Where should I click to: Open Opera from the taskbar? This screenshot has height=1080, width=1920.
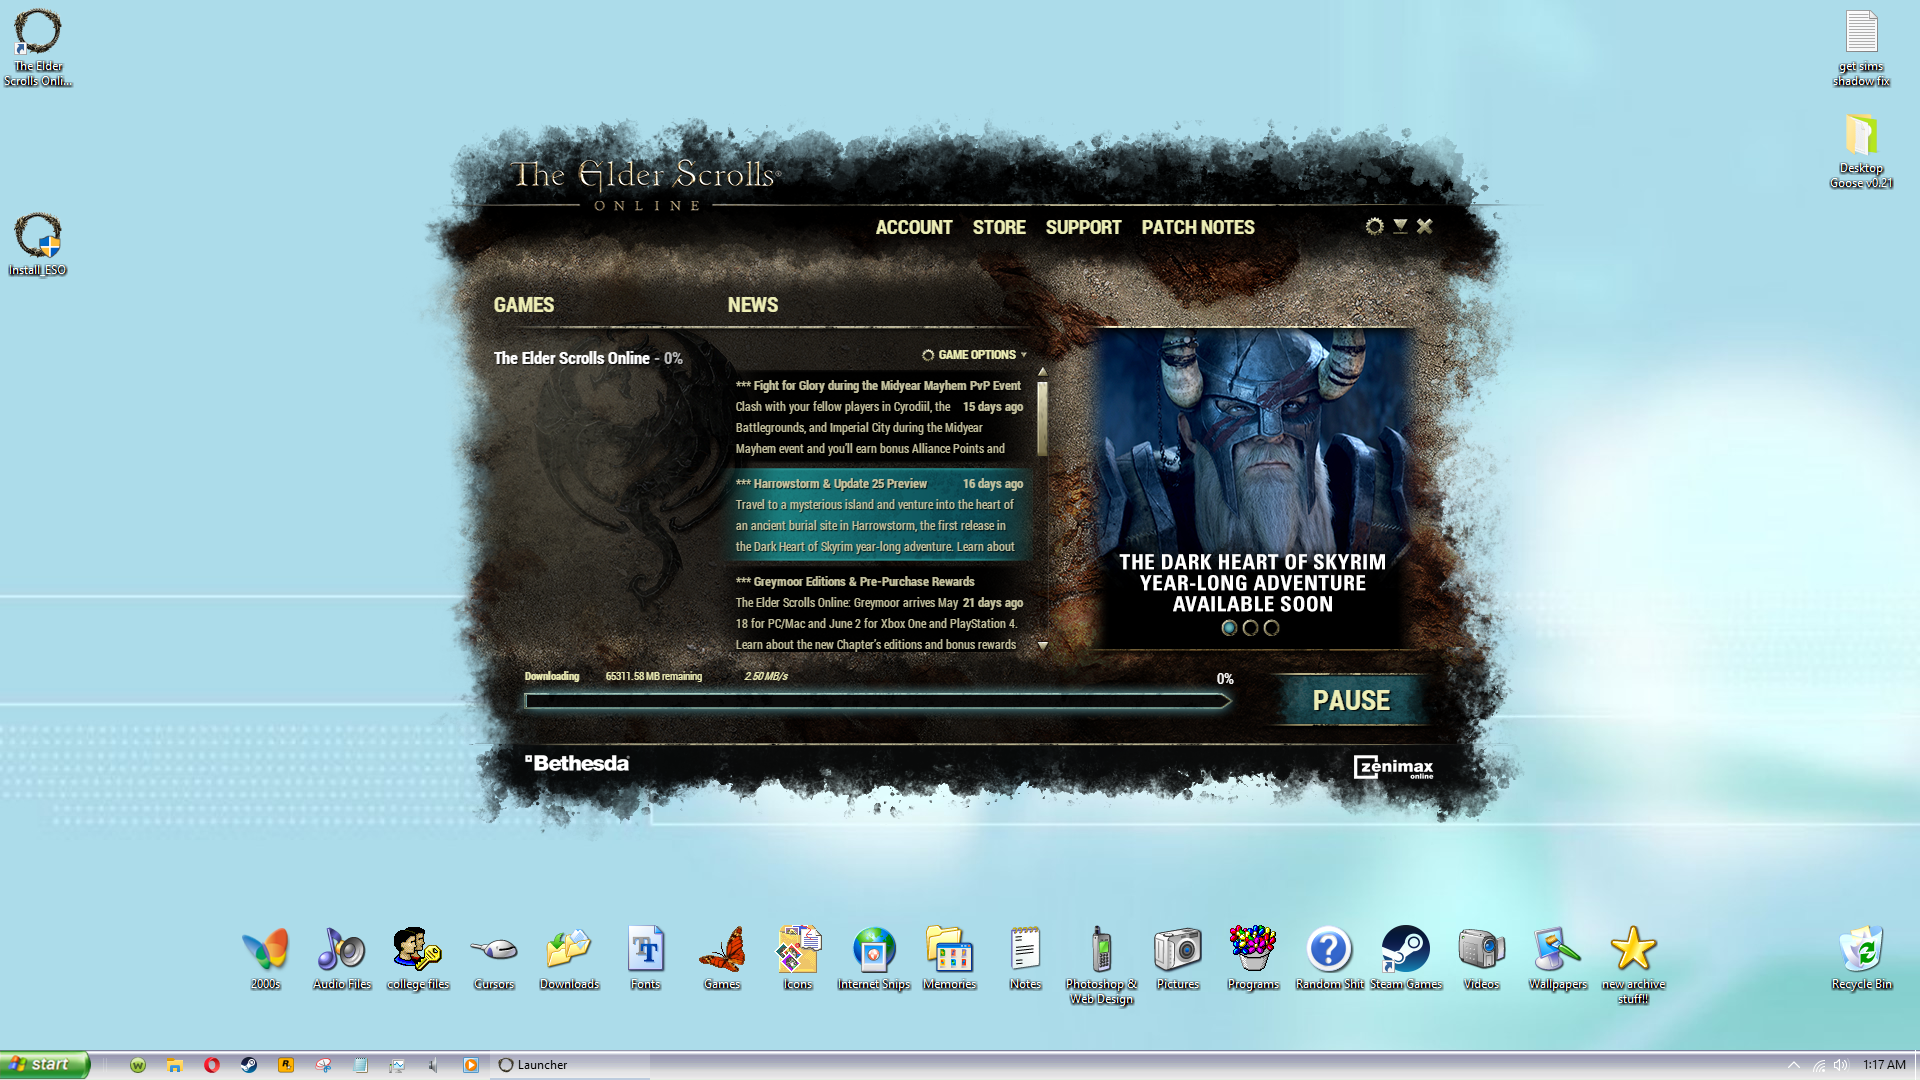(212, 1065)
